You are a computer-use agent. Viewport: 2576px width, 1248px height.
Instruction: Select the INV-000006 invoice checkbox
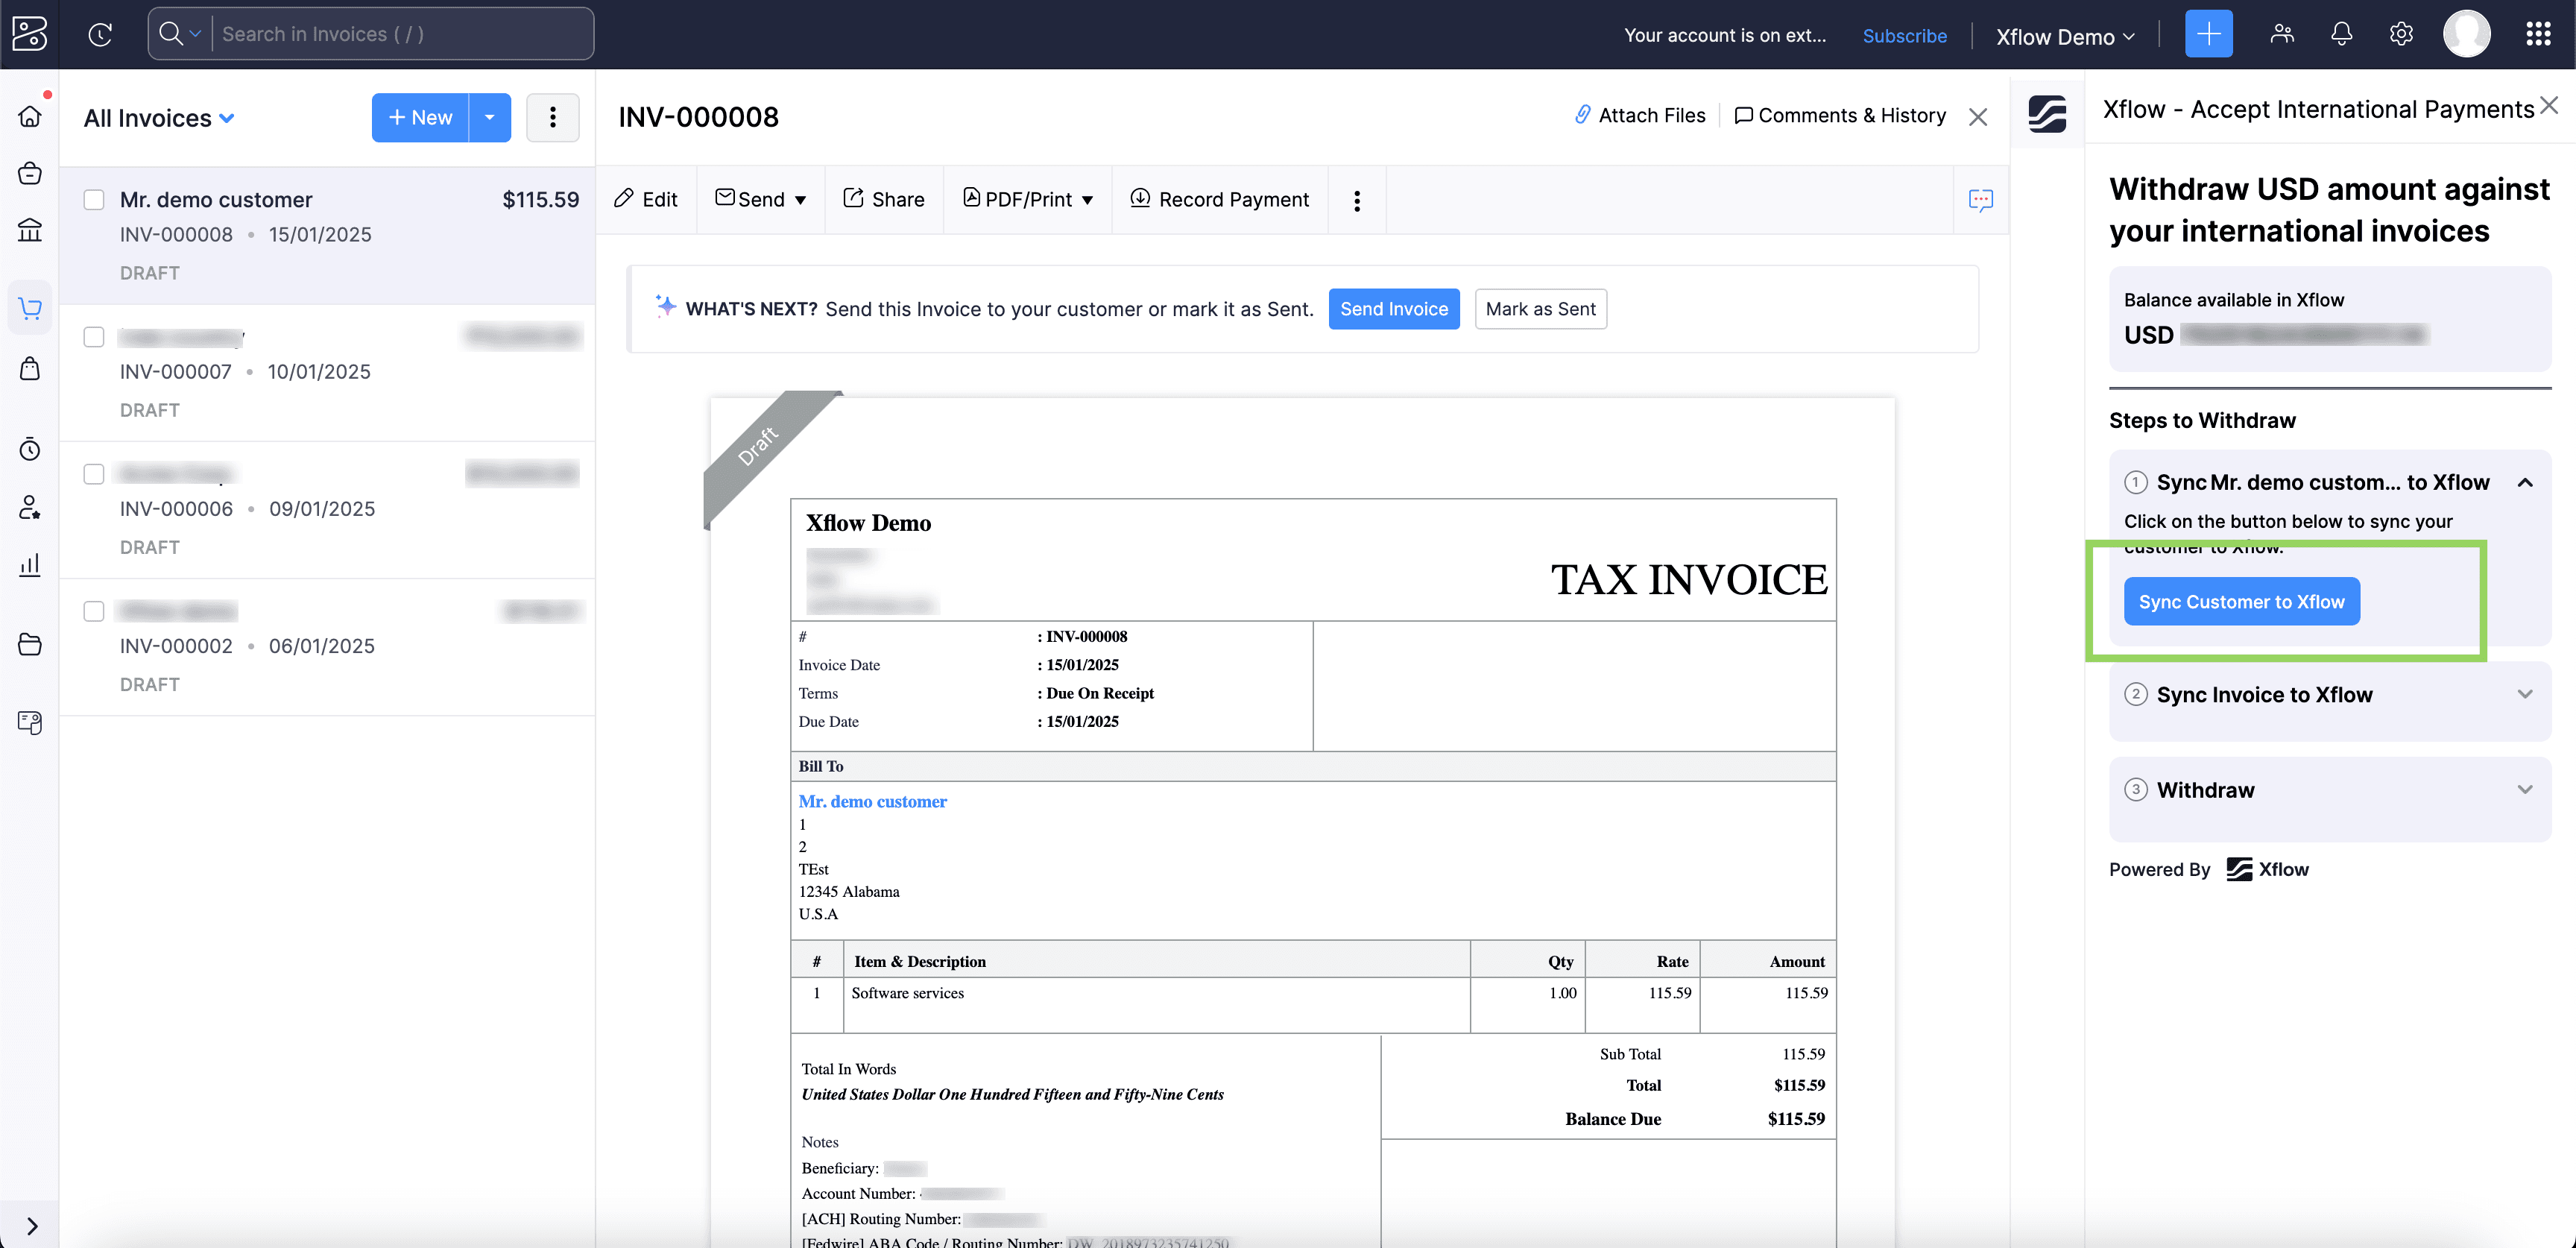94,474
